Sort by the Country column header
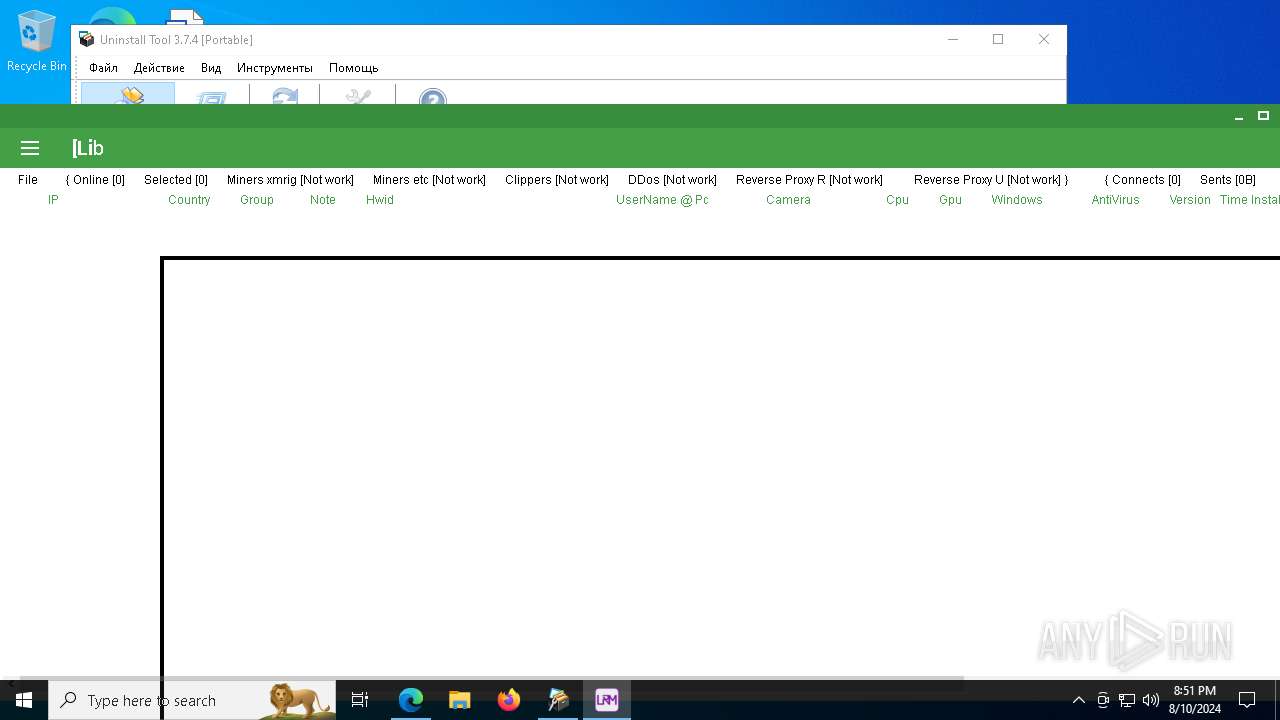The width and height of the screenshot is (1280, 720). 189,200
